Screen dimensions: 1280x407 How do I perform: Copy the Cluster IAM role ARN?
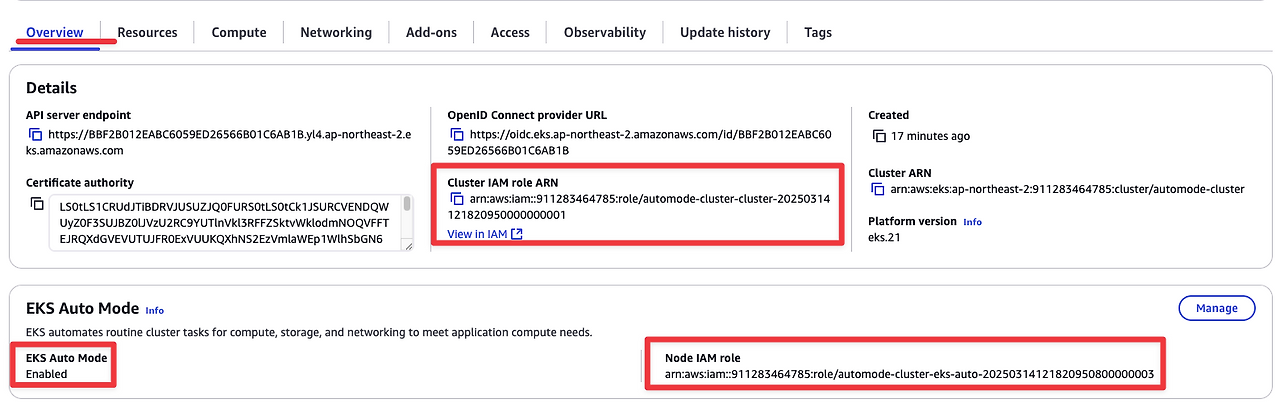(455, 199)
